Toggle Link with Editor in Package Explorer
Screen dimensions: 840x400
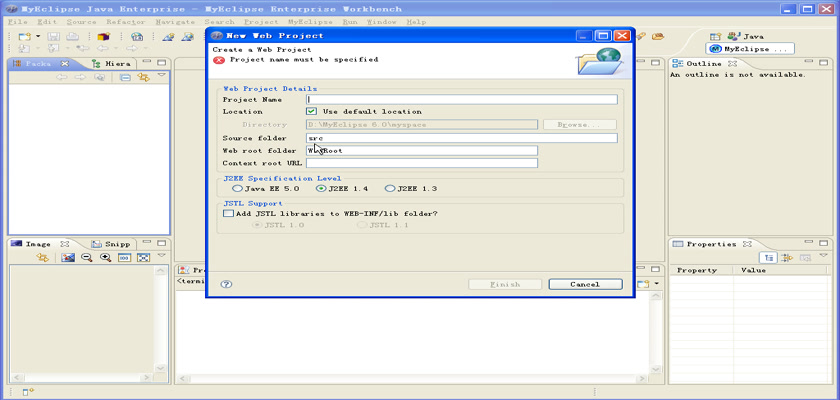144,78
